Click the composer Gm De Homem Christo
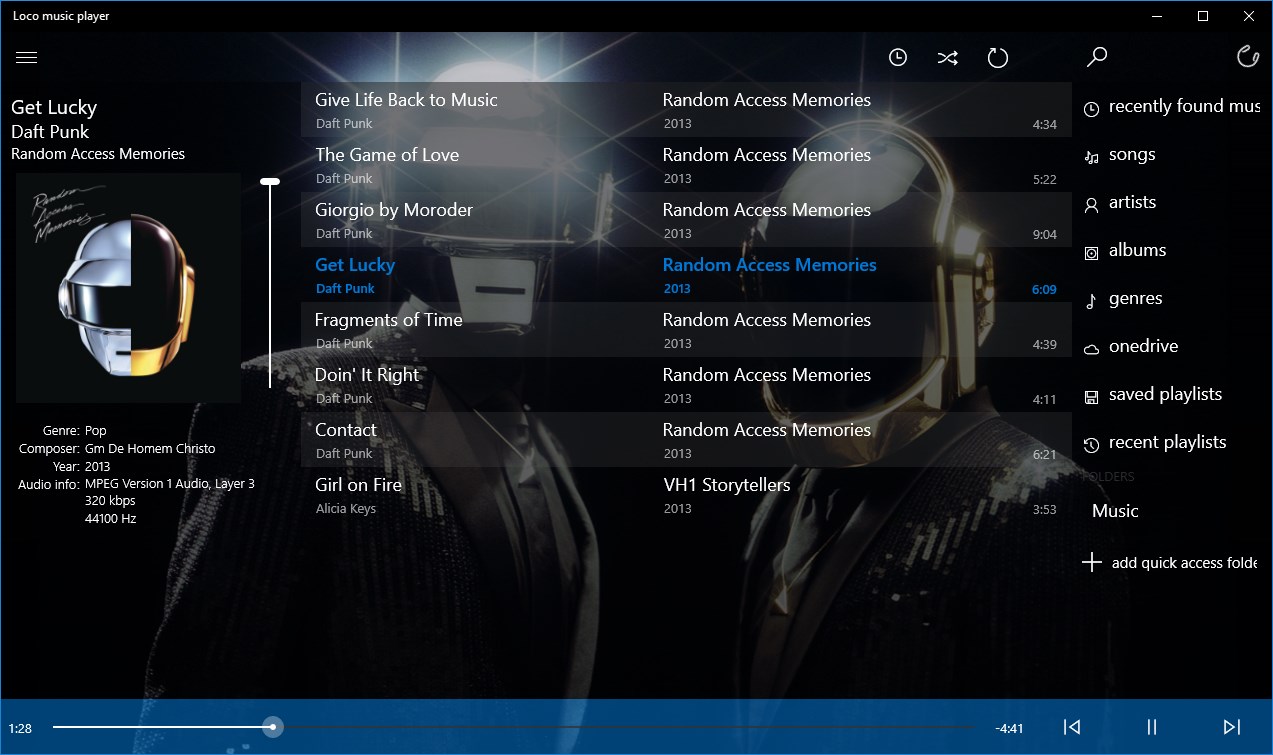This screenshot has height=755, width=1273. pyautogui.click(x=150, y=449)
